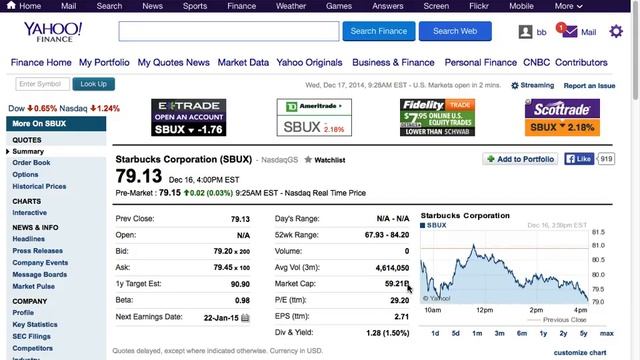
Task: Select the max chart range
Action: pos(607,333)
